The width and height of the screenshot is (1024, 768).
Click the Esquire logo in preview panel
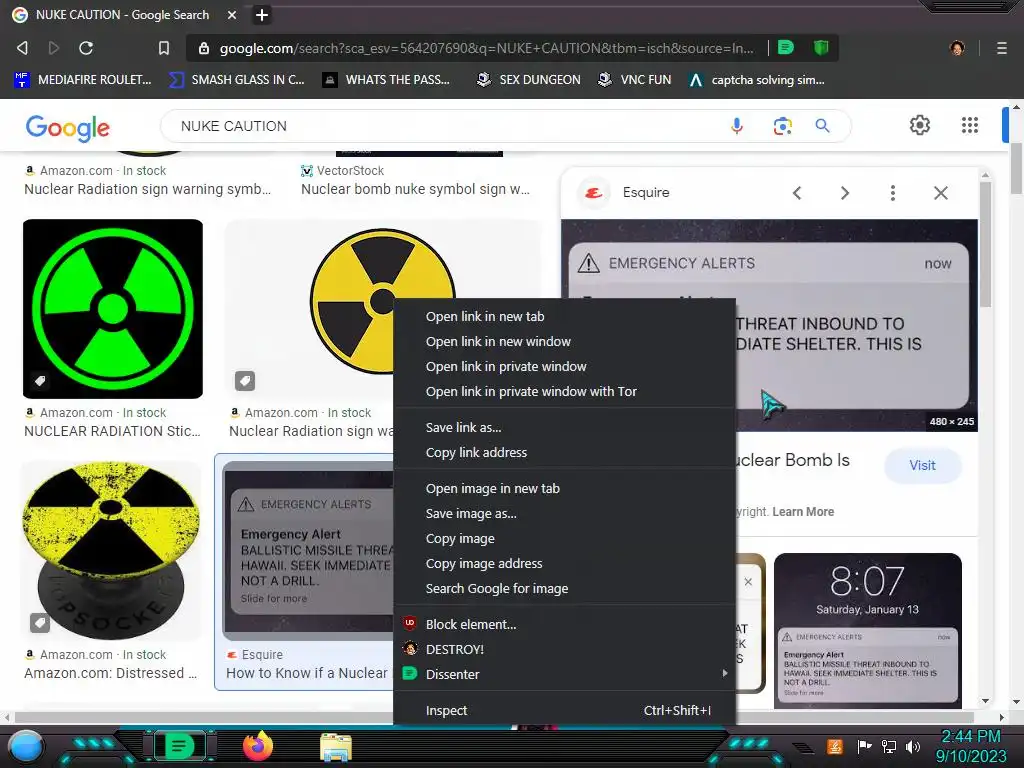click(x=594, y=193)
